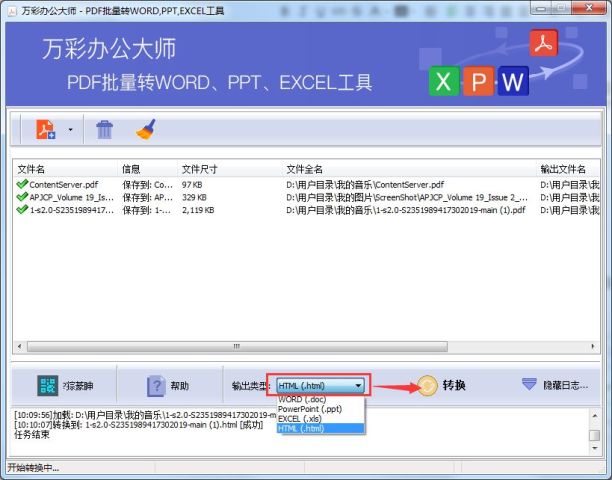This screenshot has height=480, width=612.
Task: Choose HTML (.html) in the list
Action: (320, 428)
